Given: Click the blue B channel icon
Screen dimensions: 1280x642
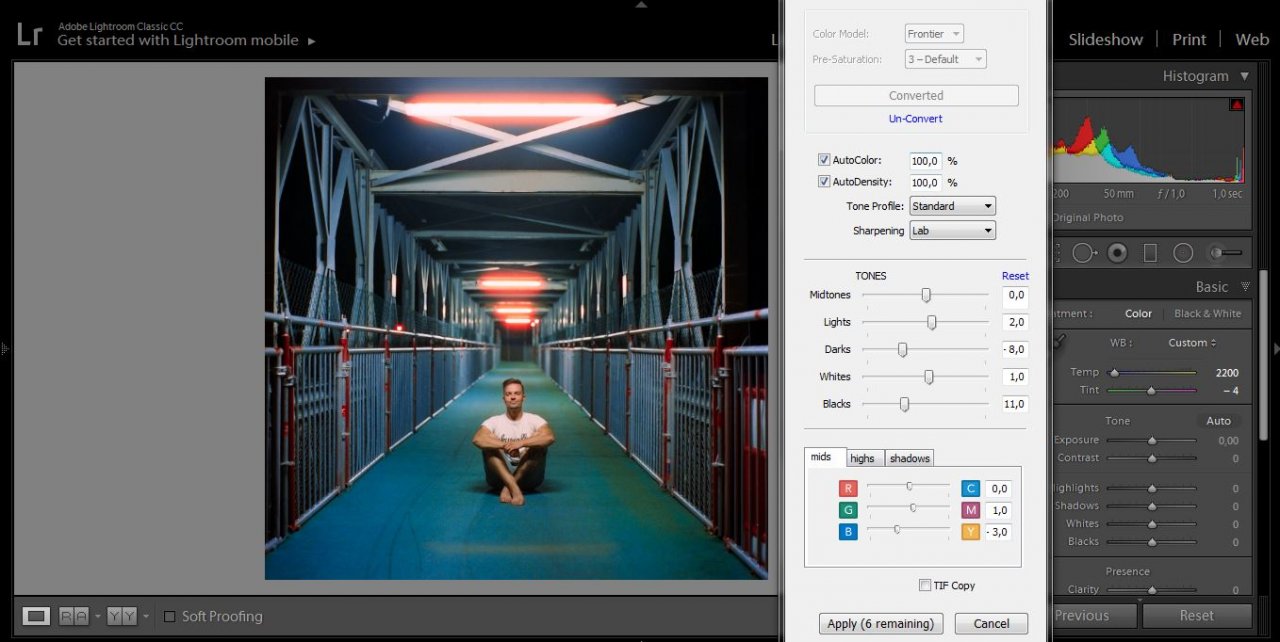Looking at the screenshot, I should click(848, 531).
